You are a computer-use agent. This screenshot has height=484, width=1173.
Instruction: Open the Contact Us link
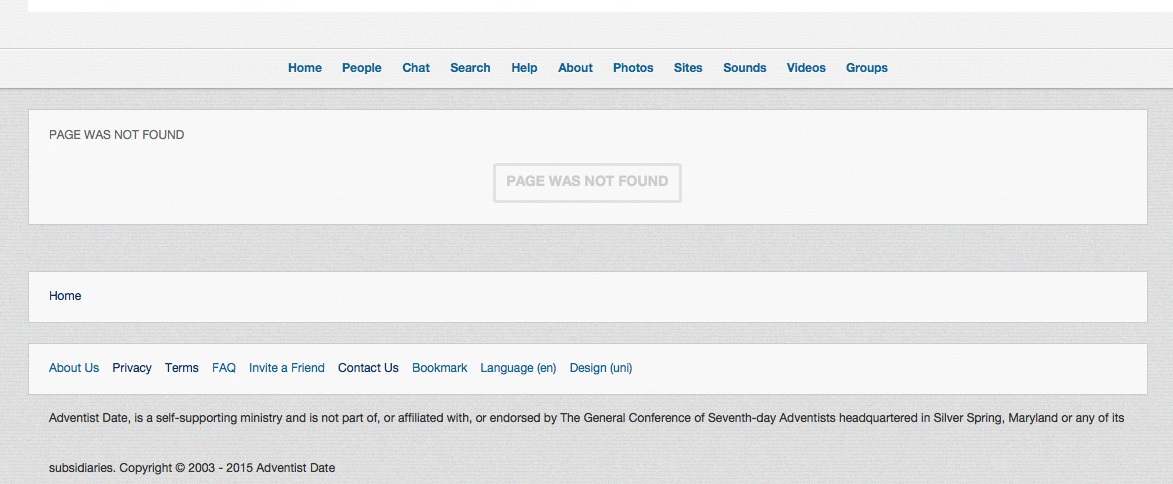coord(368,368)
